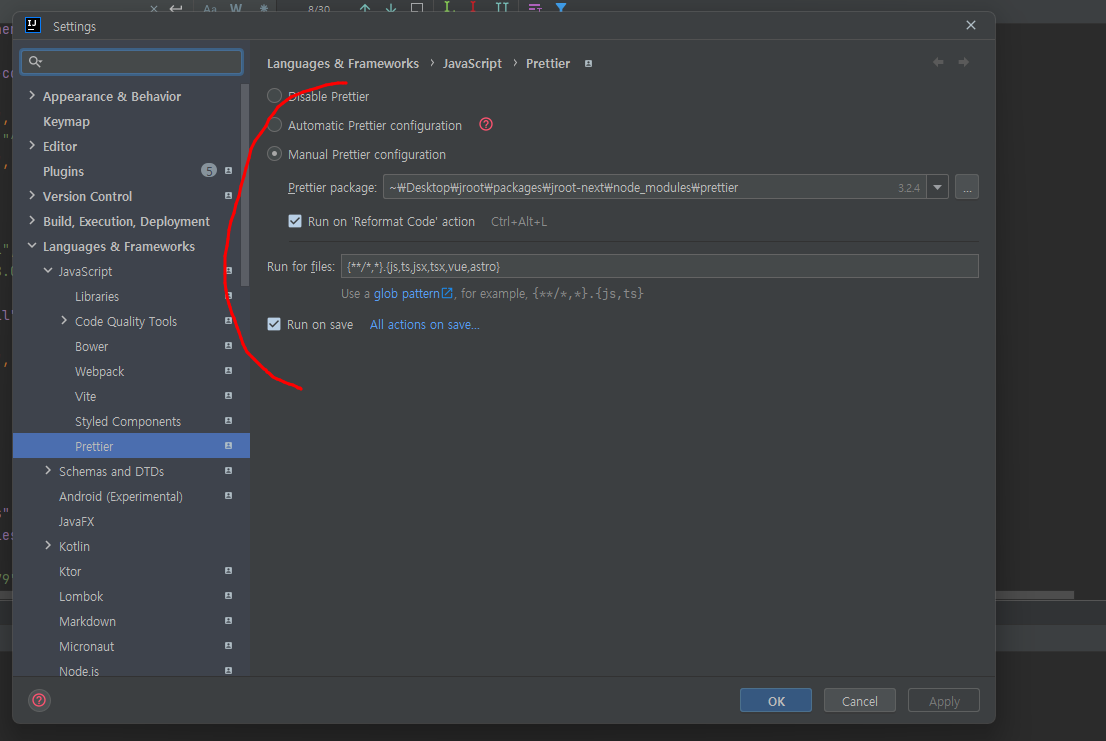Viewport: 1106px width, 741px height.
Task: Toggle the Run on save checkbox
Action: tap(274, 324)
